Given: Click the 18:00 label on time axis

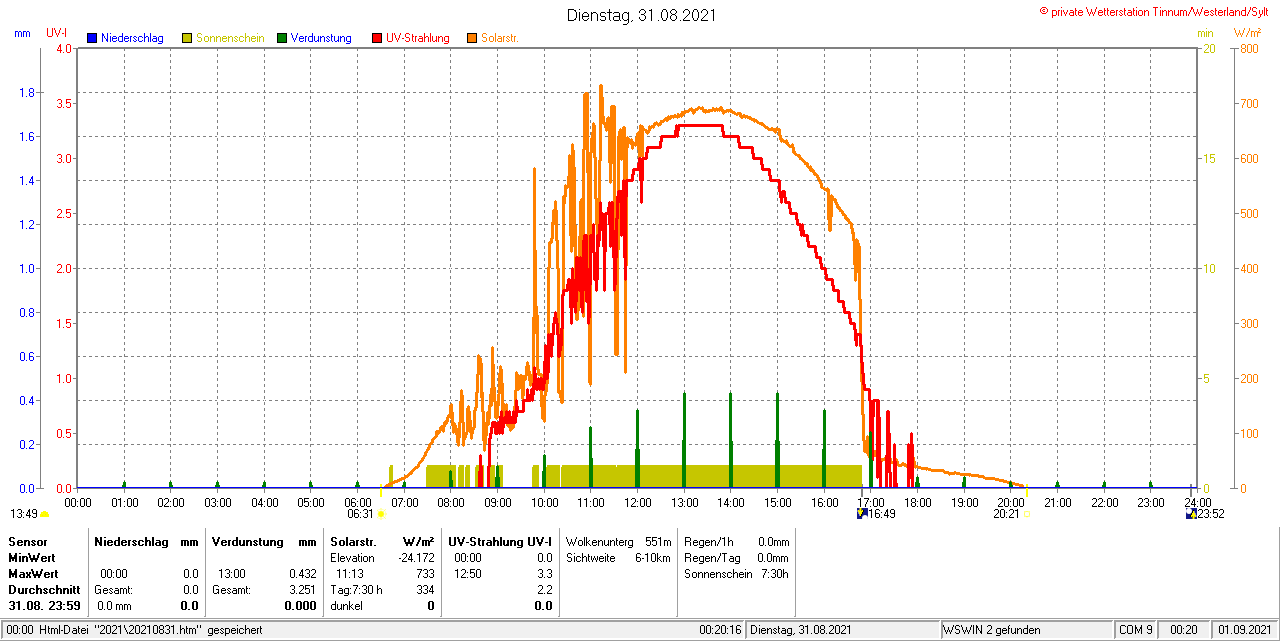Looking at the screenshot, I should (917, 502).
